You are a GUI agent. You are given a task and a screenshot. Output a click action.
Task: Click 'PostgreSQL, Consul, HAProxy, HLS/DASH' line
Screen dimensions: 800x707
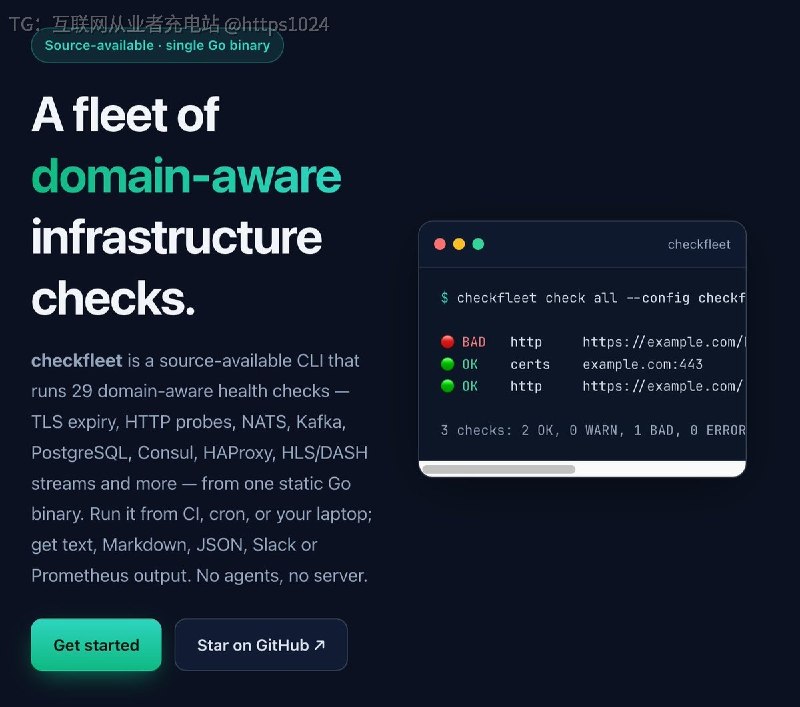pos(199,453)
